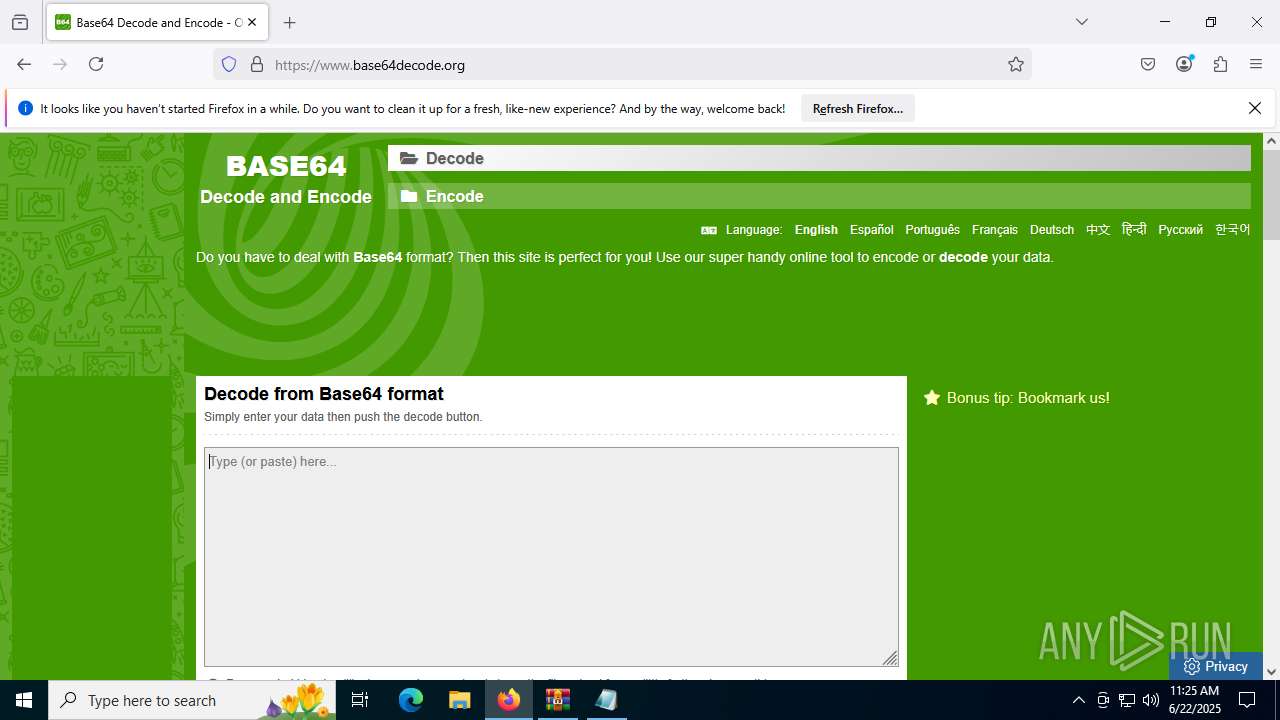
Task: Click into the decode text area
Action: tap(551, 556)
